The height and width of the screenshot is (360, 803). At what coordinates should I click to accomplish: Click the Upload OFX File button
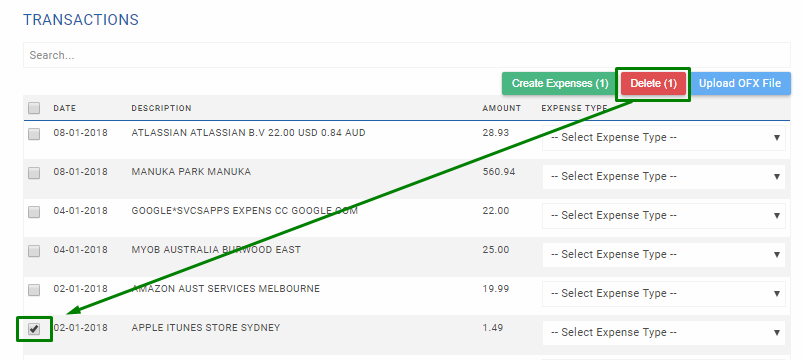tap(740, 83)
